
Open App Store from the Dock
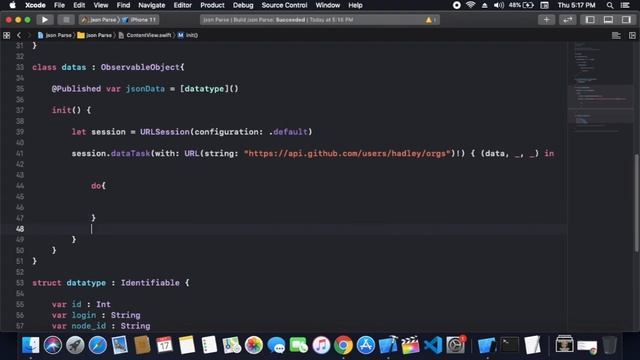click(x=366, y=345)
